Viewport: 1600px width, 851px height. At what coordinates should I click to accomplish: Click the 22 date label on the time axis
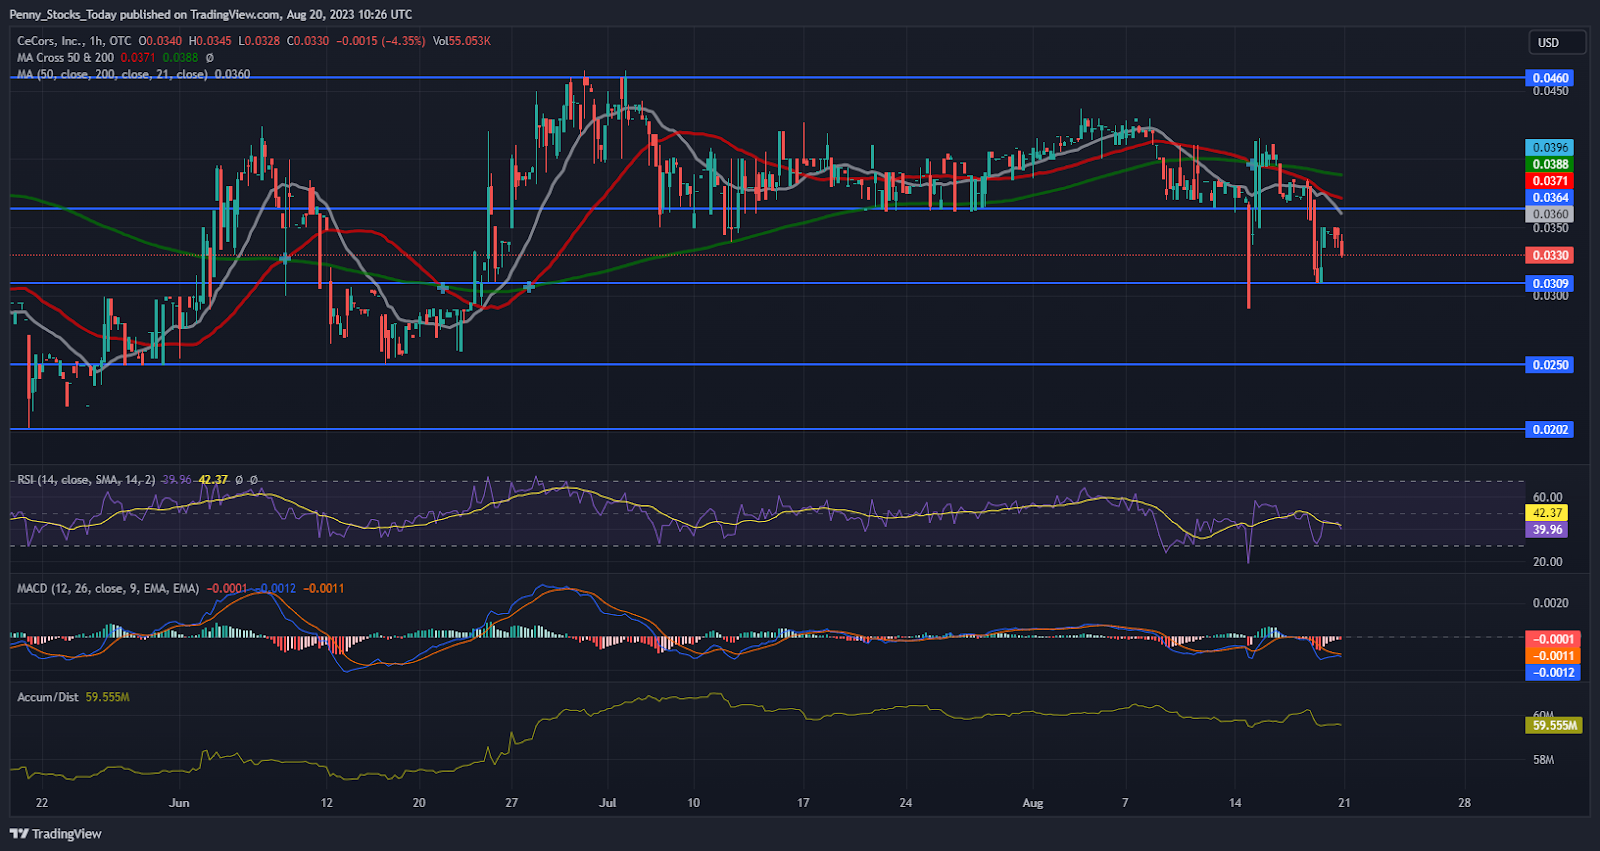[x=41, y=803]
